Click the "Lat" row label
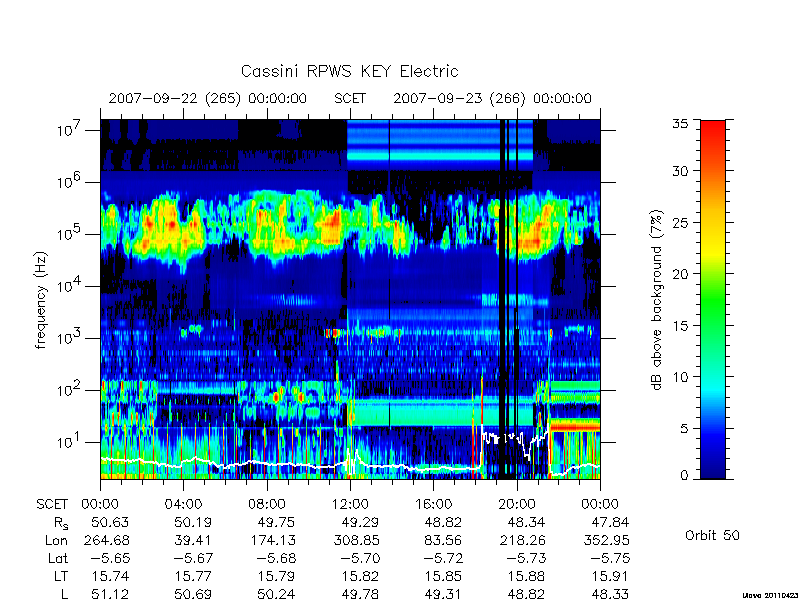 pos(58,558)
